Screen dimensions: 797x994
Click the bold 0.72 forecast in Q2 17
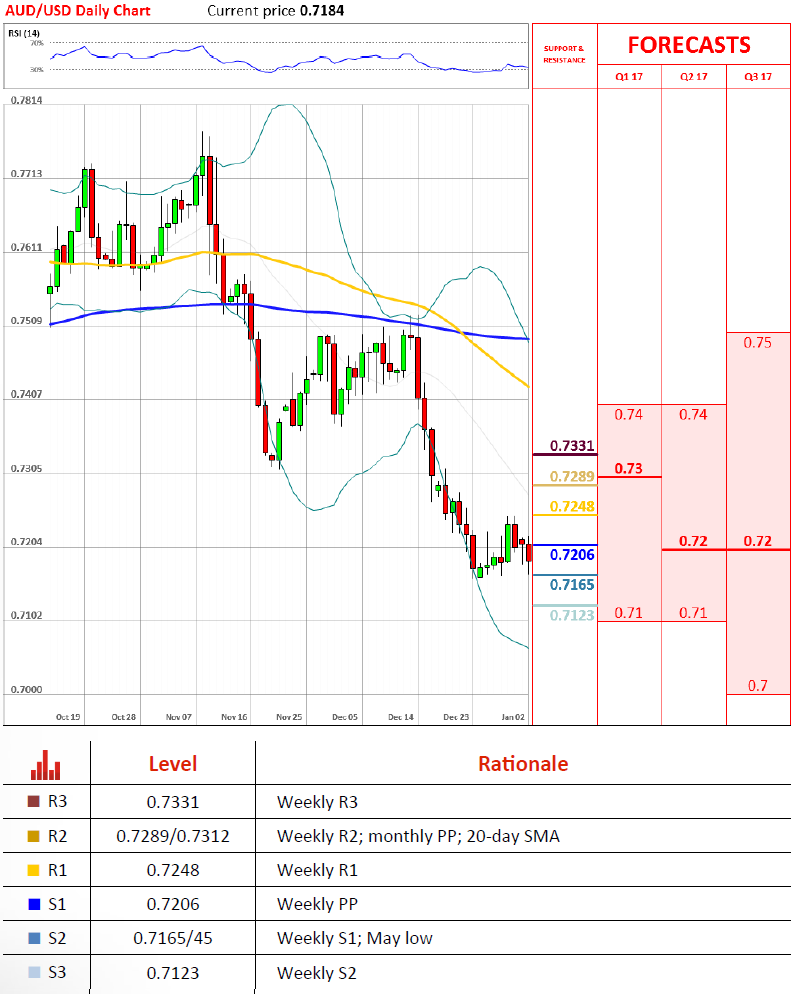tap(693, 541)
